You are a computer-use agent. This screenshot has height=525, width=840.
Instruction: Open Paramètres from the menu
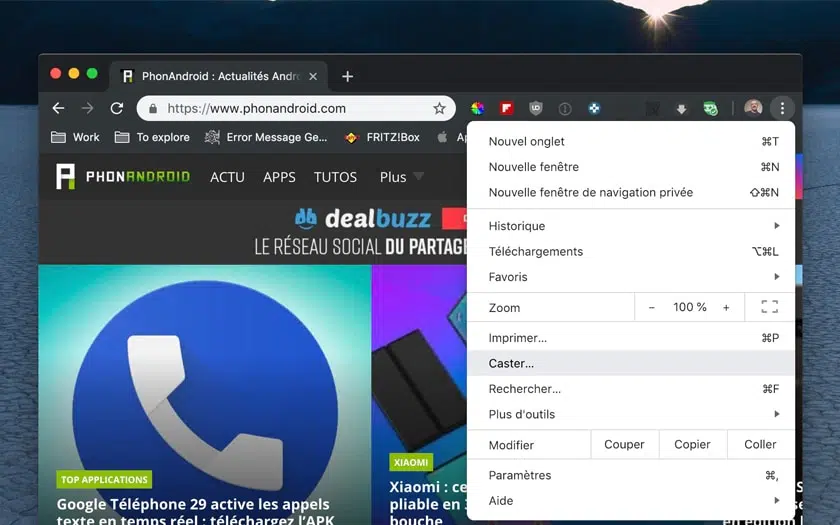631,475
